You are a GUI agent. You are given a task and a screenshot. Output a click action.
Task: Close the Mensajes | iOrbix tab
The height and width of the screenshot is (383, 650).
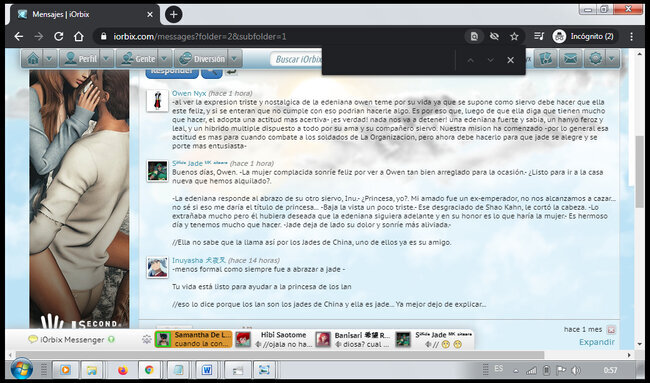150,15
